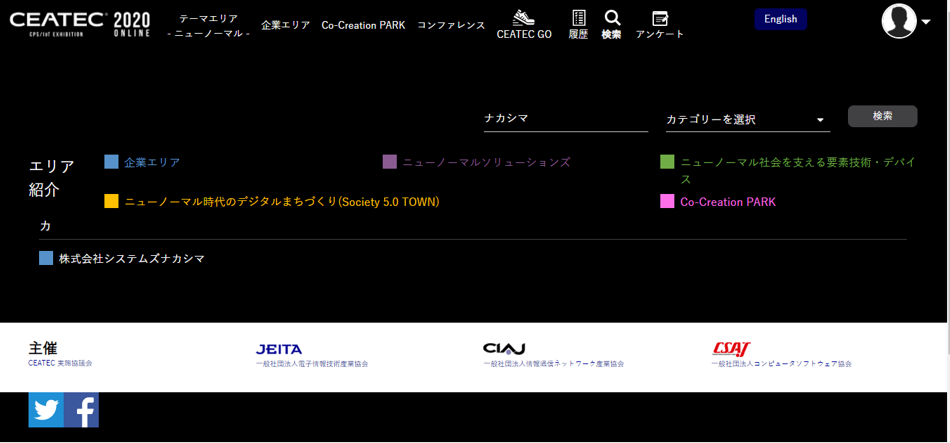This screenshot has width=950, height=443.
Task: Open the 履歴 history icon
Action: [x=579, y=18]
